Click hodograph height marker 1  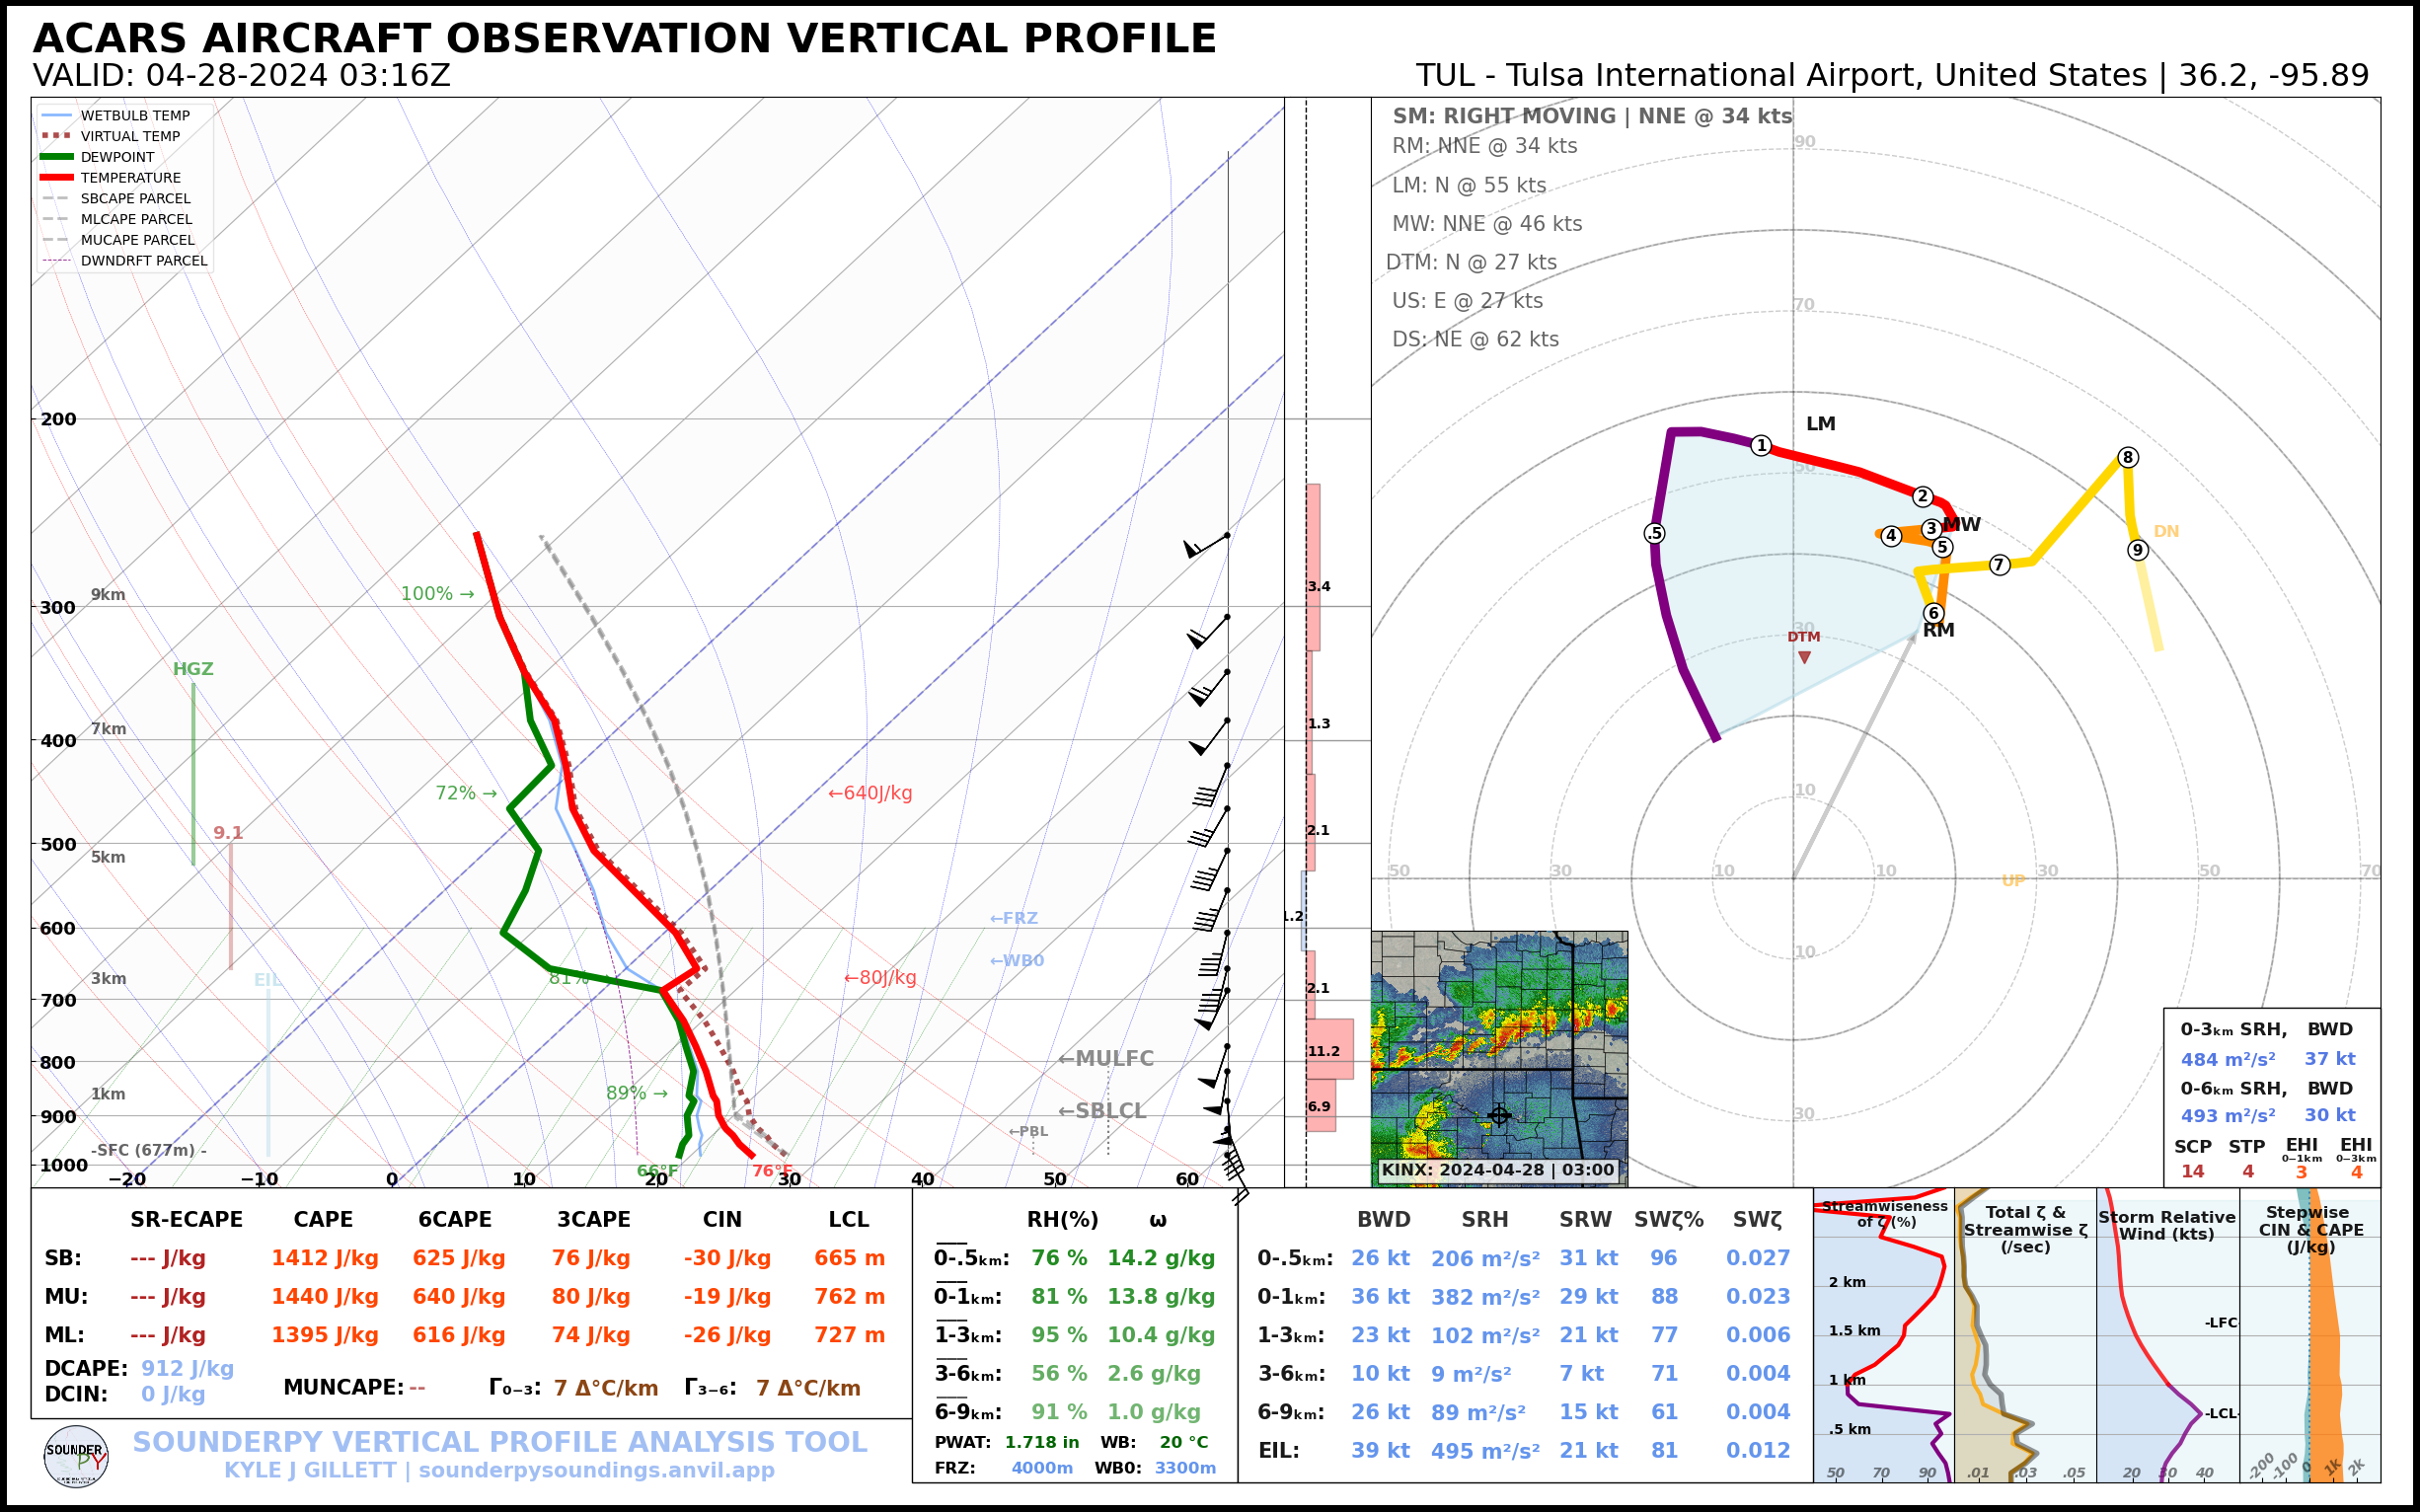point(1761,446)
